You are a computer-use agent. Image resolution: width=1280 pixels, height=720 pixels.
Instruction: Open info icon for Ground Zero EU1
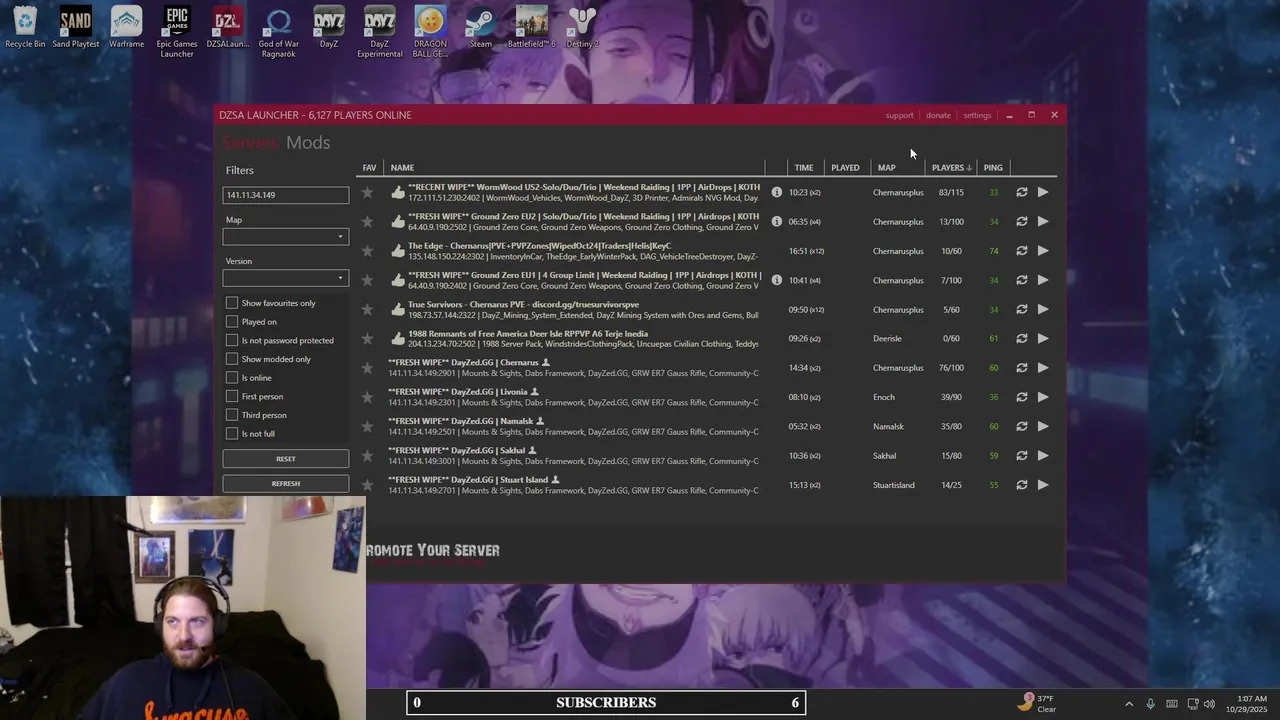(x=776, y=280)
